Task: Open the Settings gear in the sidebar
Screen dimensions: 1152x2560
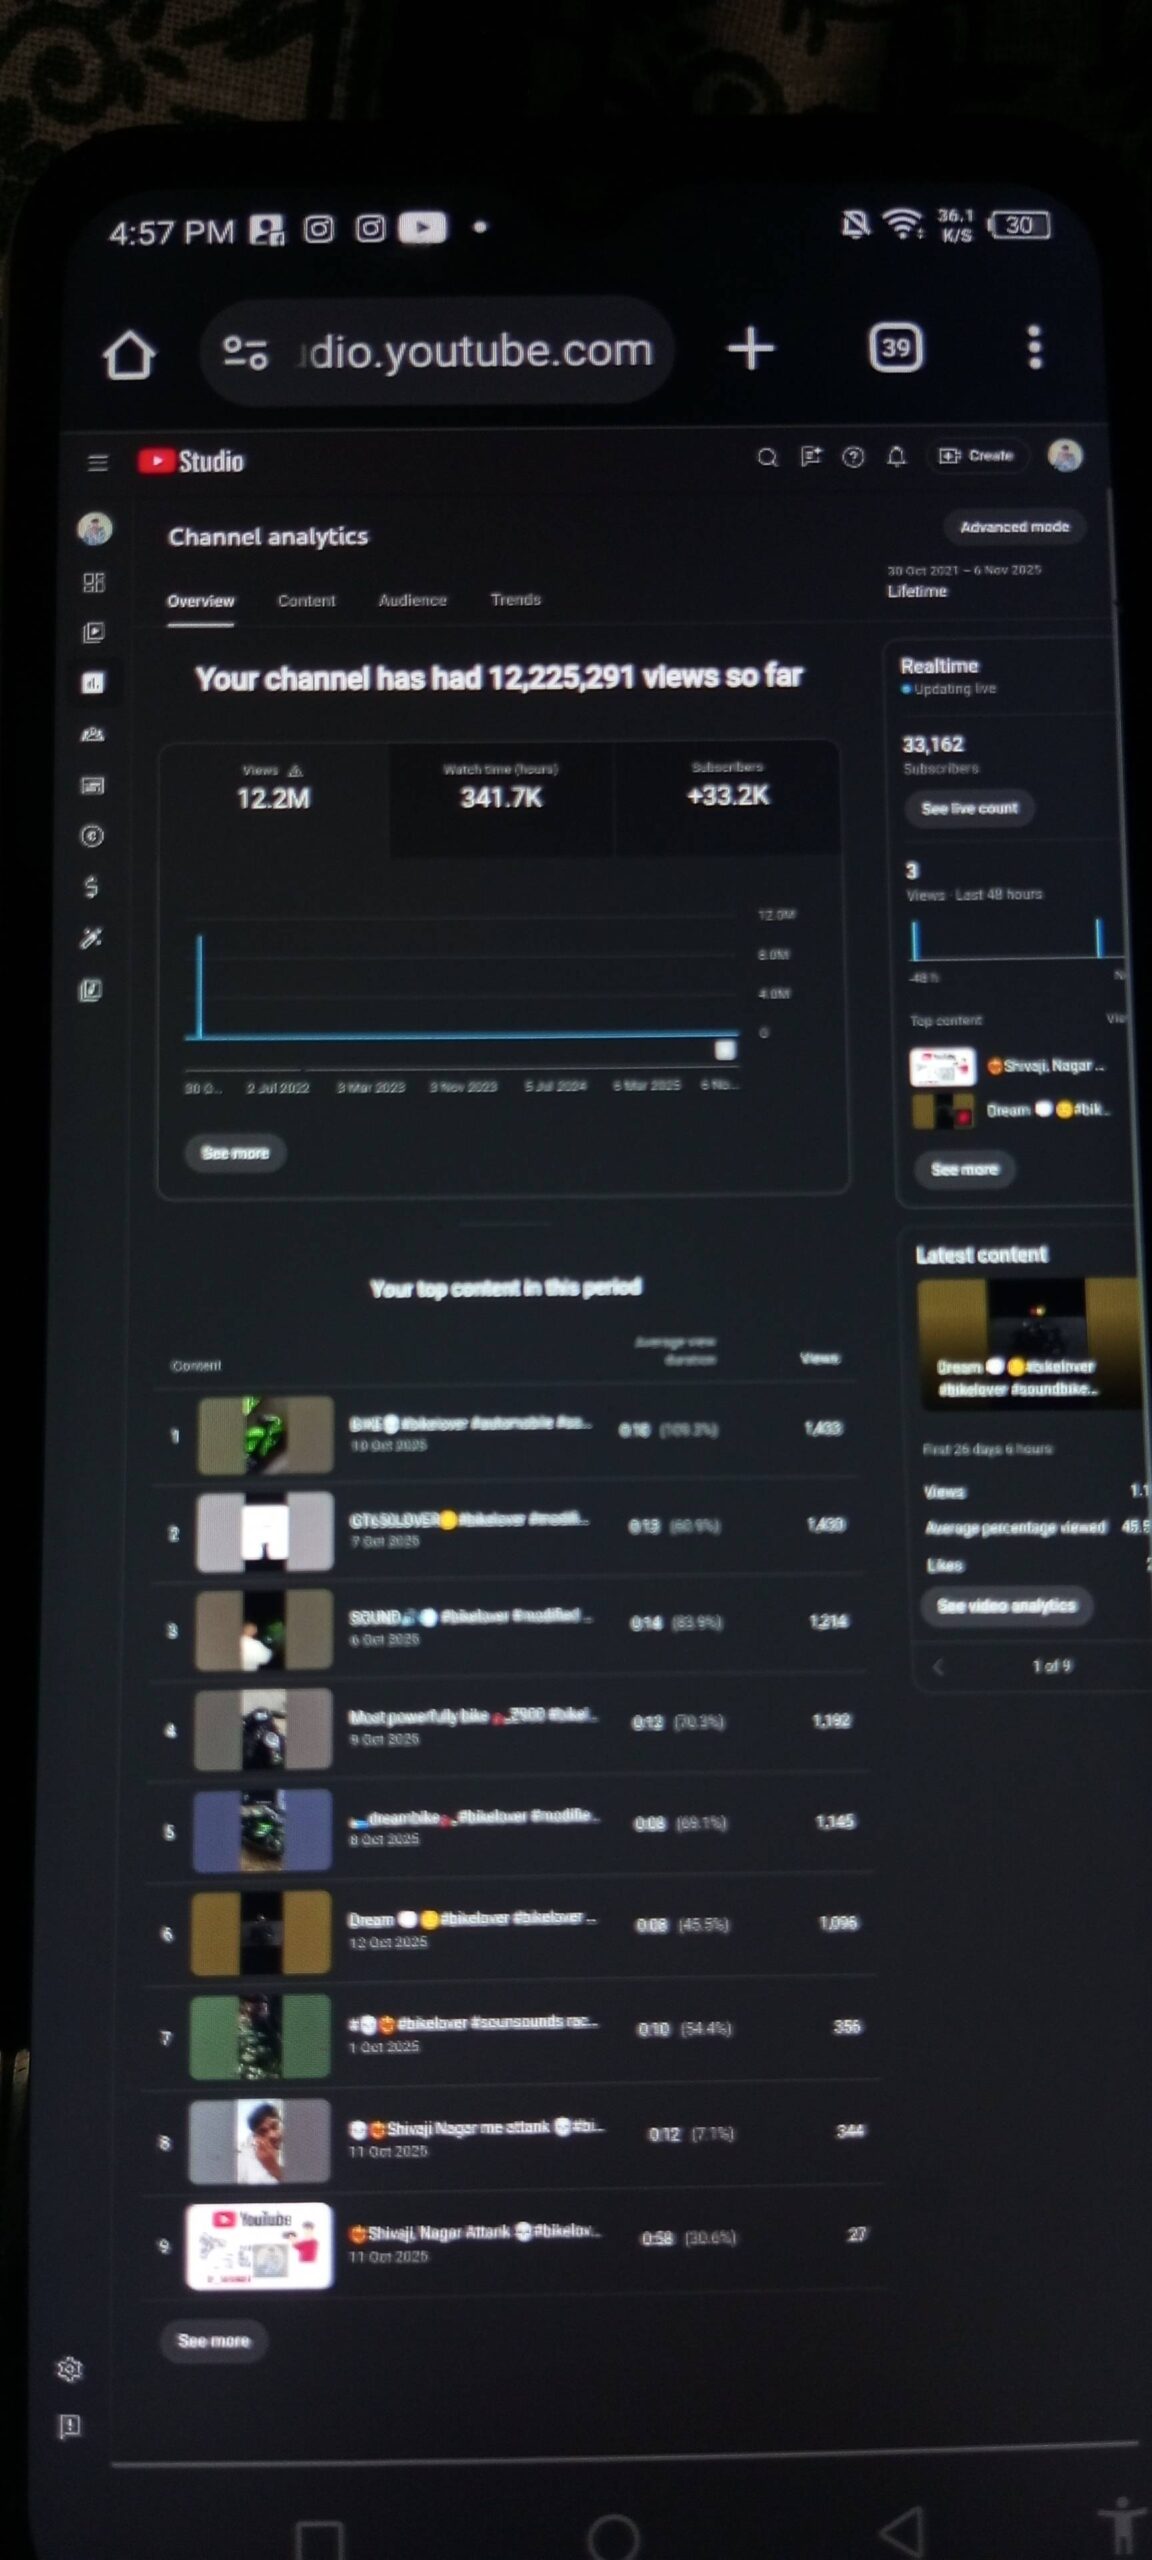Action: click(x=70, y=2370)
